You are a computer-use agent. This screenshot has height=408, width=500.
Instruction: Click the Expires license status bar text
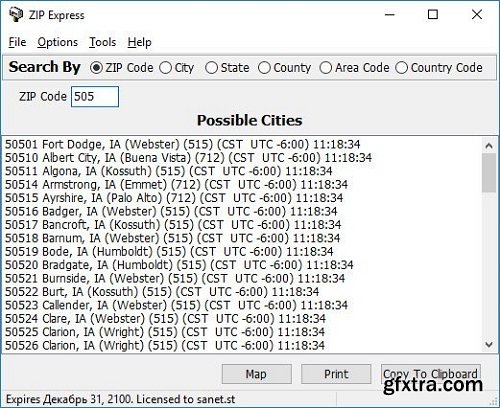[120, 399]
